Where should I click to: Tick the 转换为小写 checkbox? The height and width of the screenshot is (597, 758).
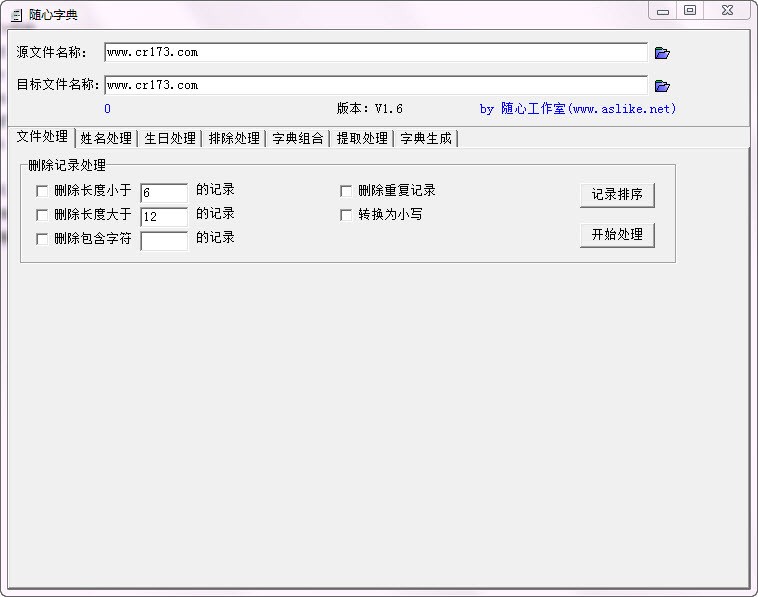[x=346, y=215]
